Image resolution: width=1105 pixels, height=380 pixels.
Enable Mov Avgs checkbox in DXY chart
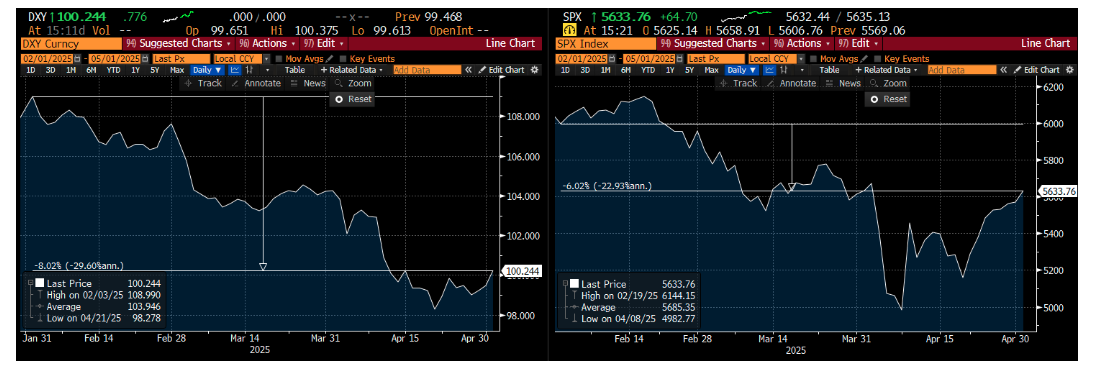(278, 59)
